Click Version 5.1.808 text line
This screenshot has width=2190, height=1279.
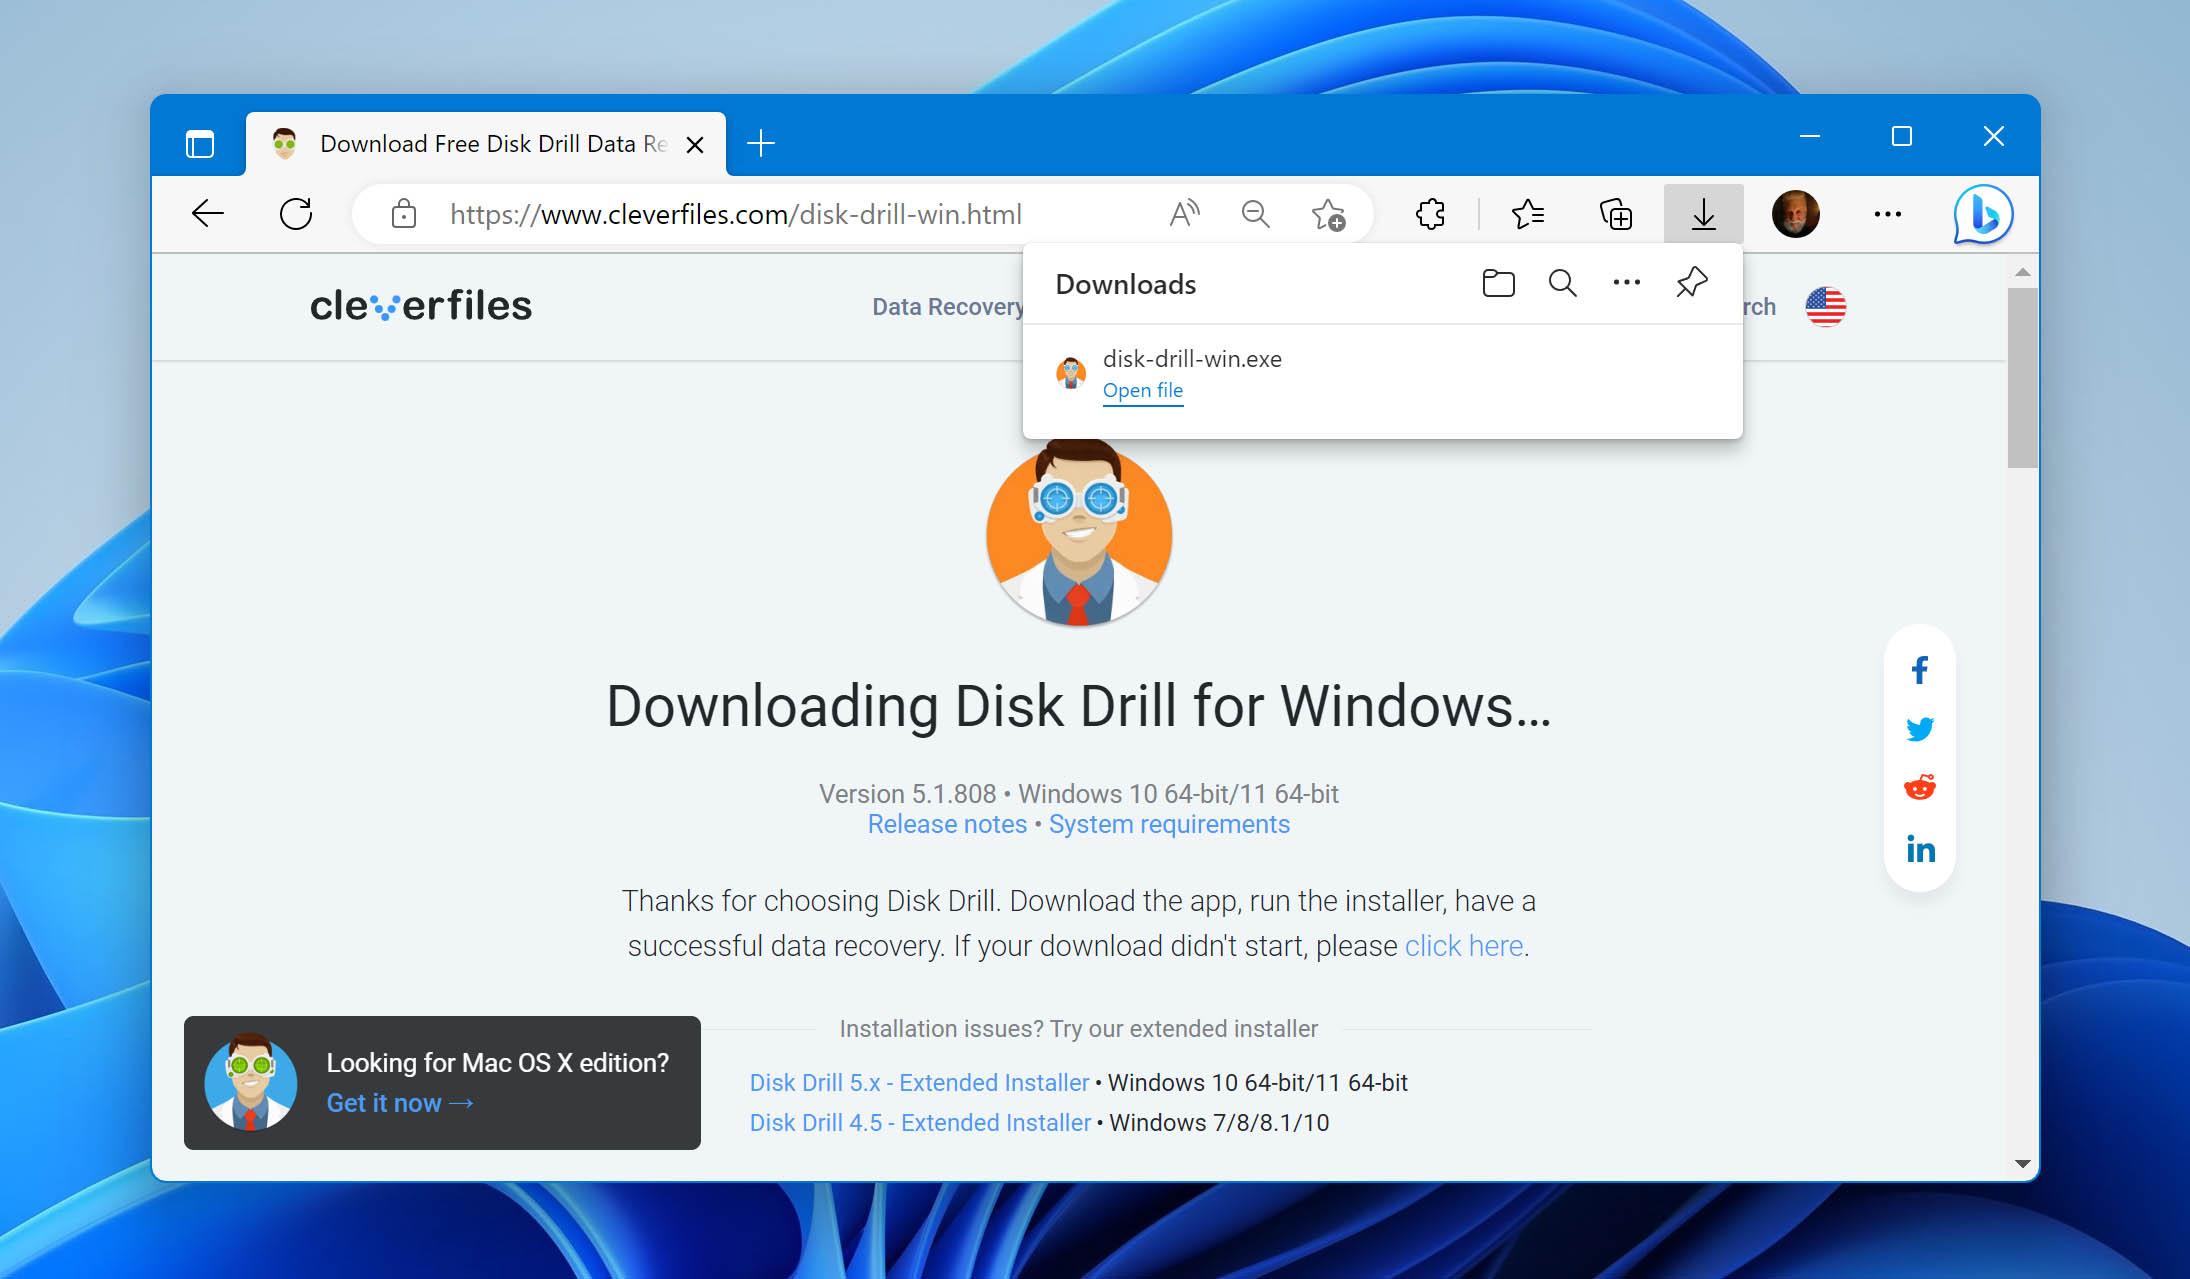[1079, 794]
